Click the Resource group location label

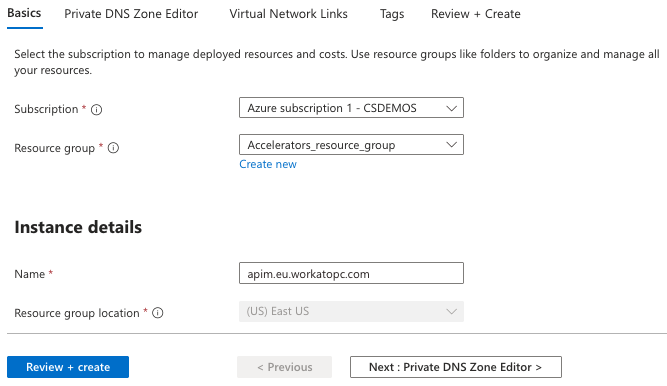(77, 313)
